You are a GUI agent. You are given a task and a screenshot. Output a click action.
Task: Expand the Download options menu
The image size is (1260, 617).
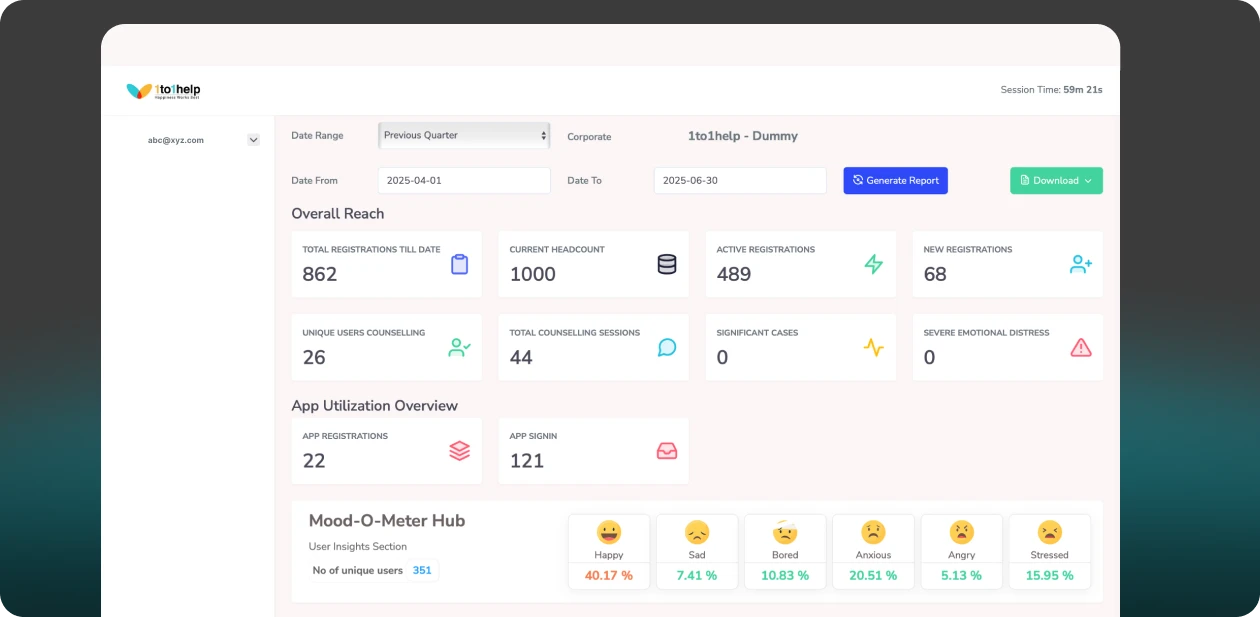[1056, 180]
